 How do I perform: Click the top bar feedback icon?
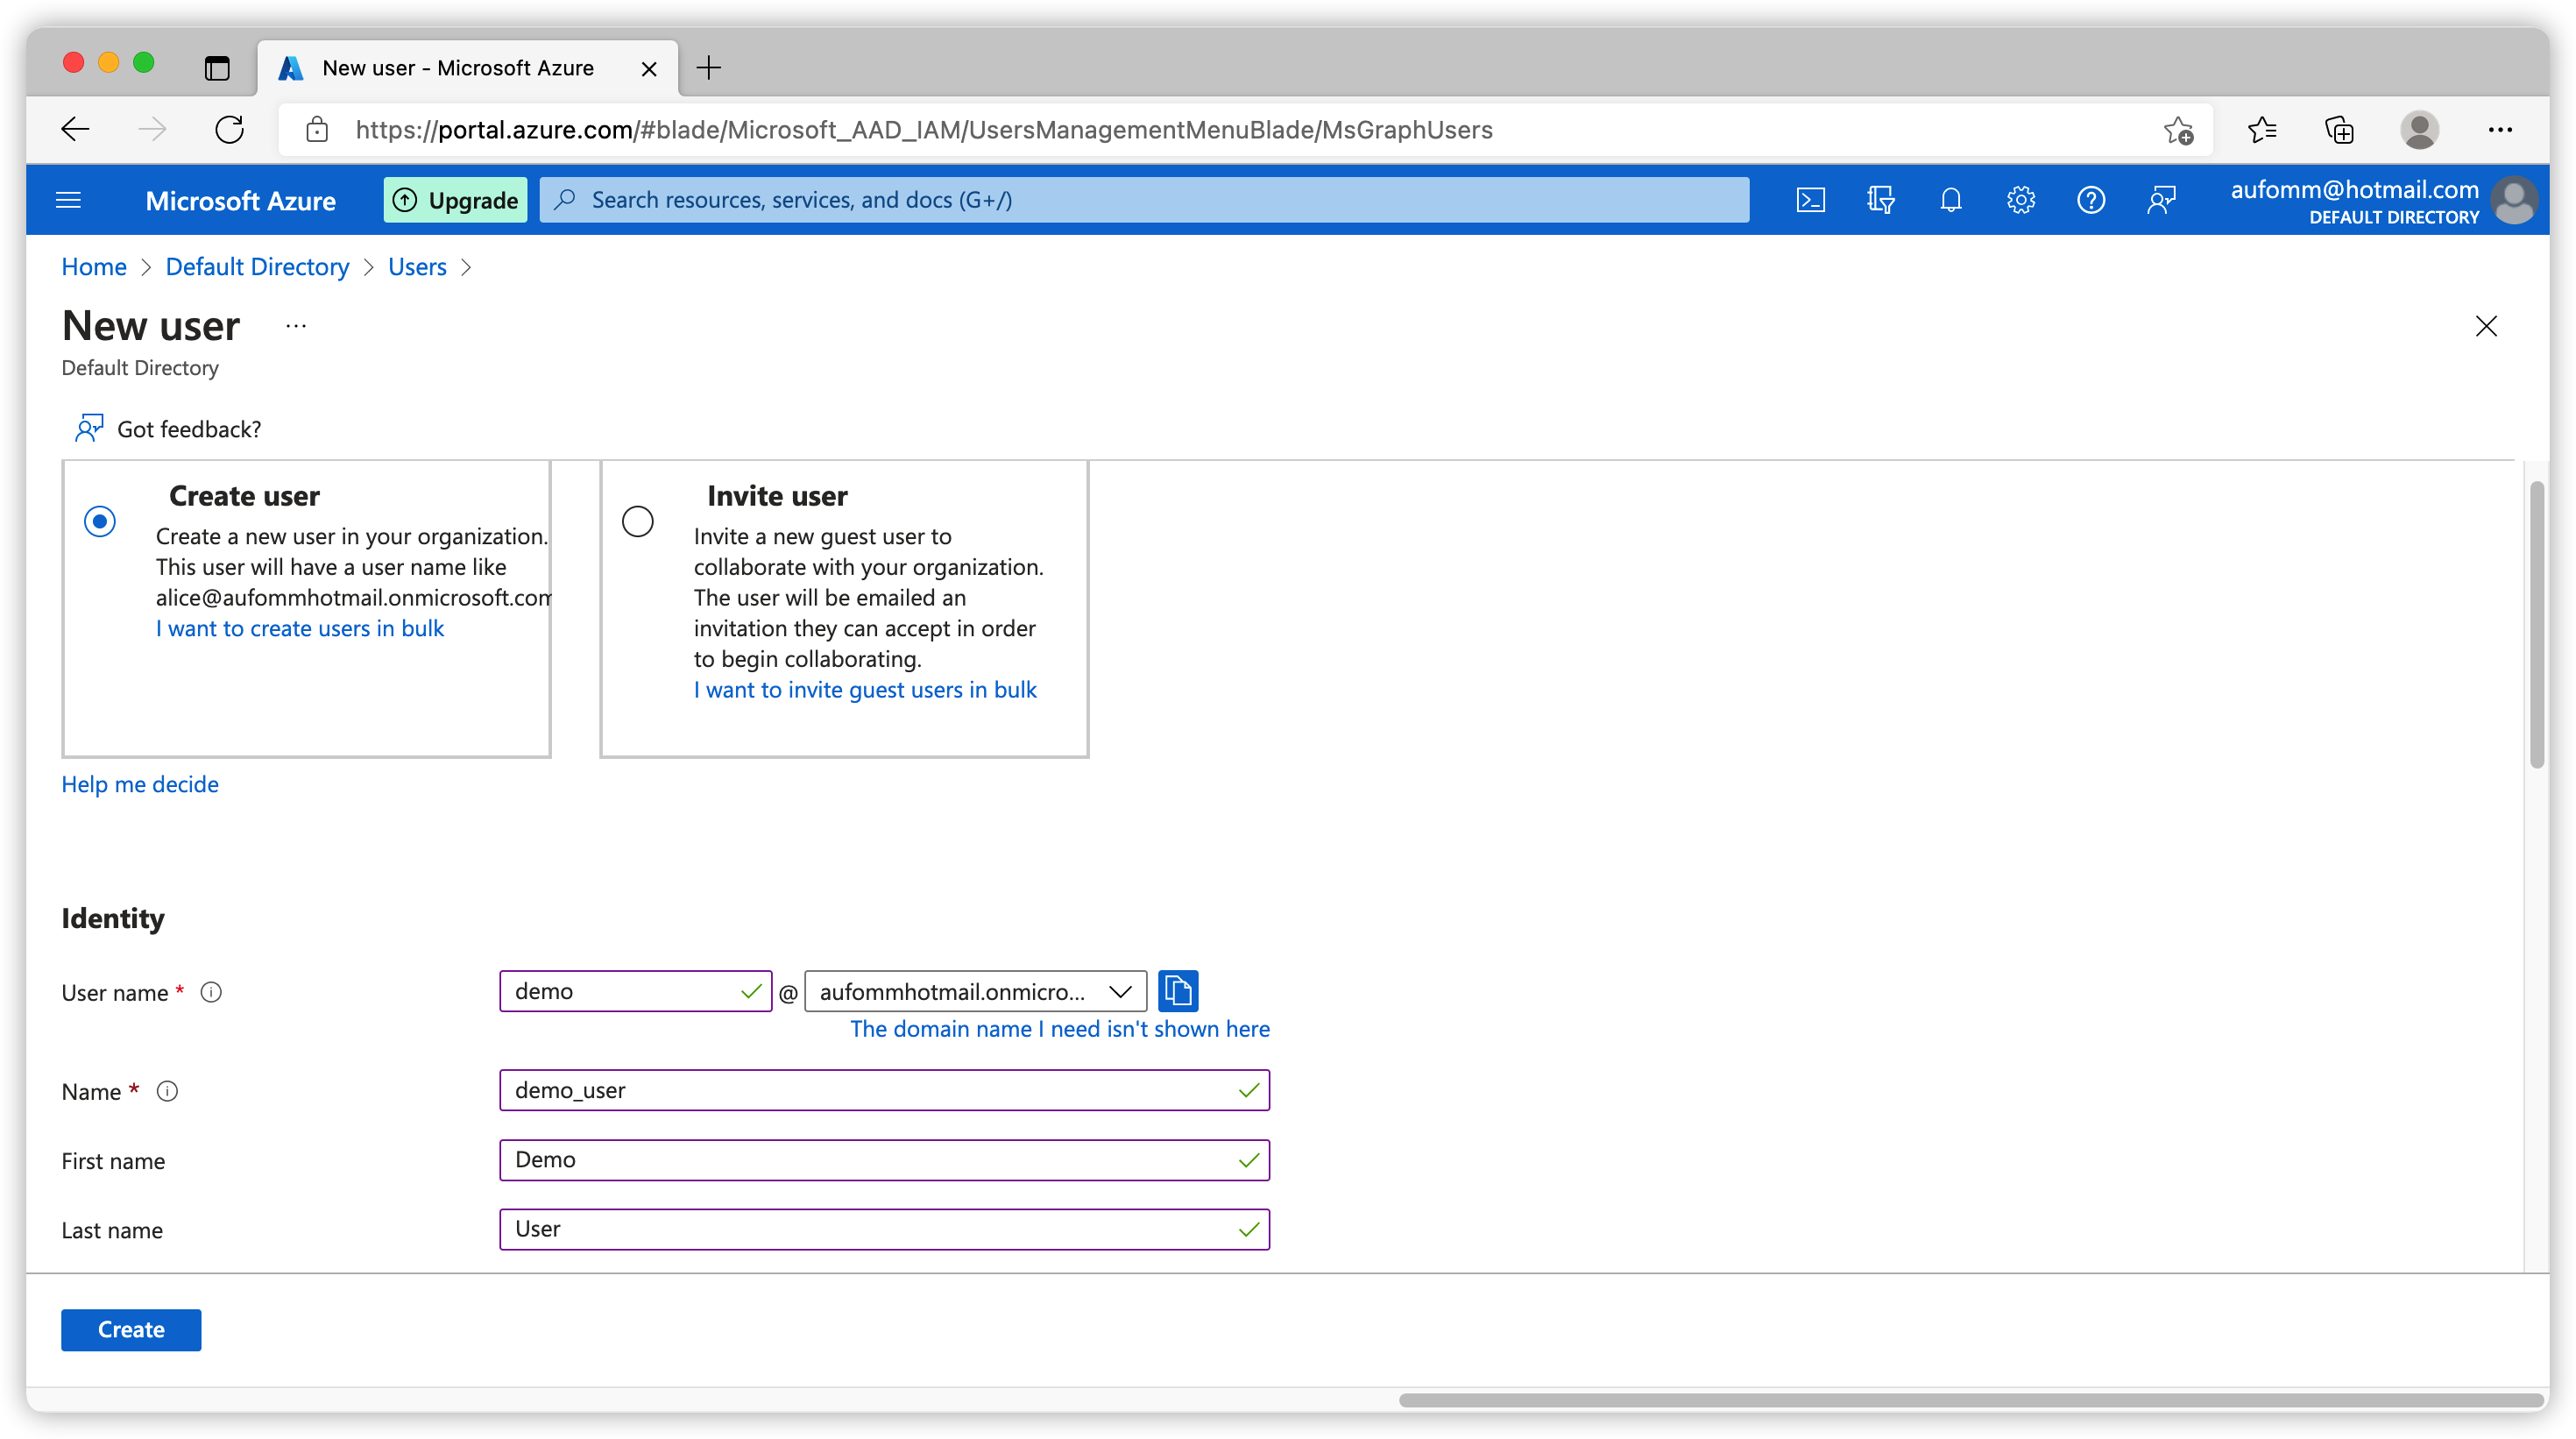[x=2160, y=200]
